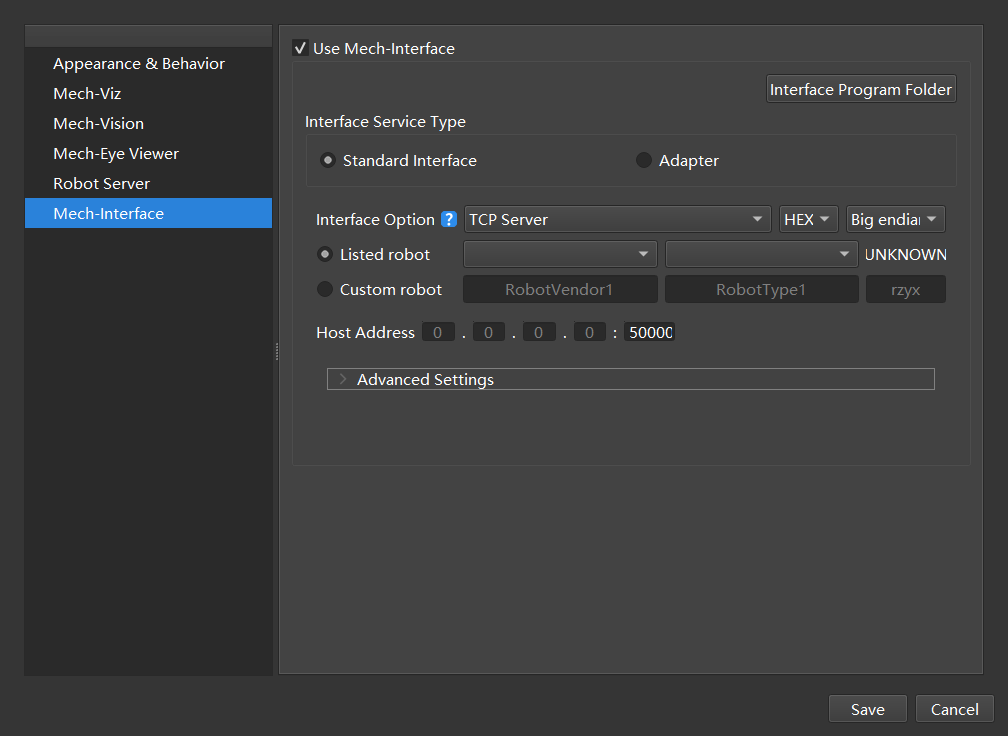1008x736 pixels.
Task: Click the second Host Address octet field
Action: pyautogui.click(x=489, y=332)
